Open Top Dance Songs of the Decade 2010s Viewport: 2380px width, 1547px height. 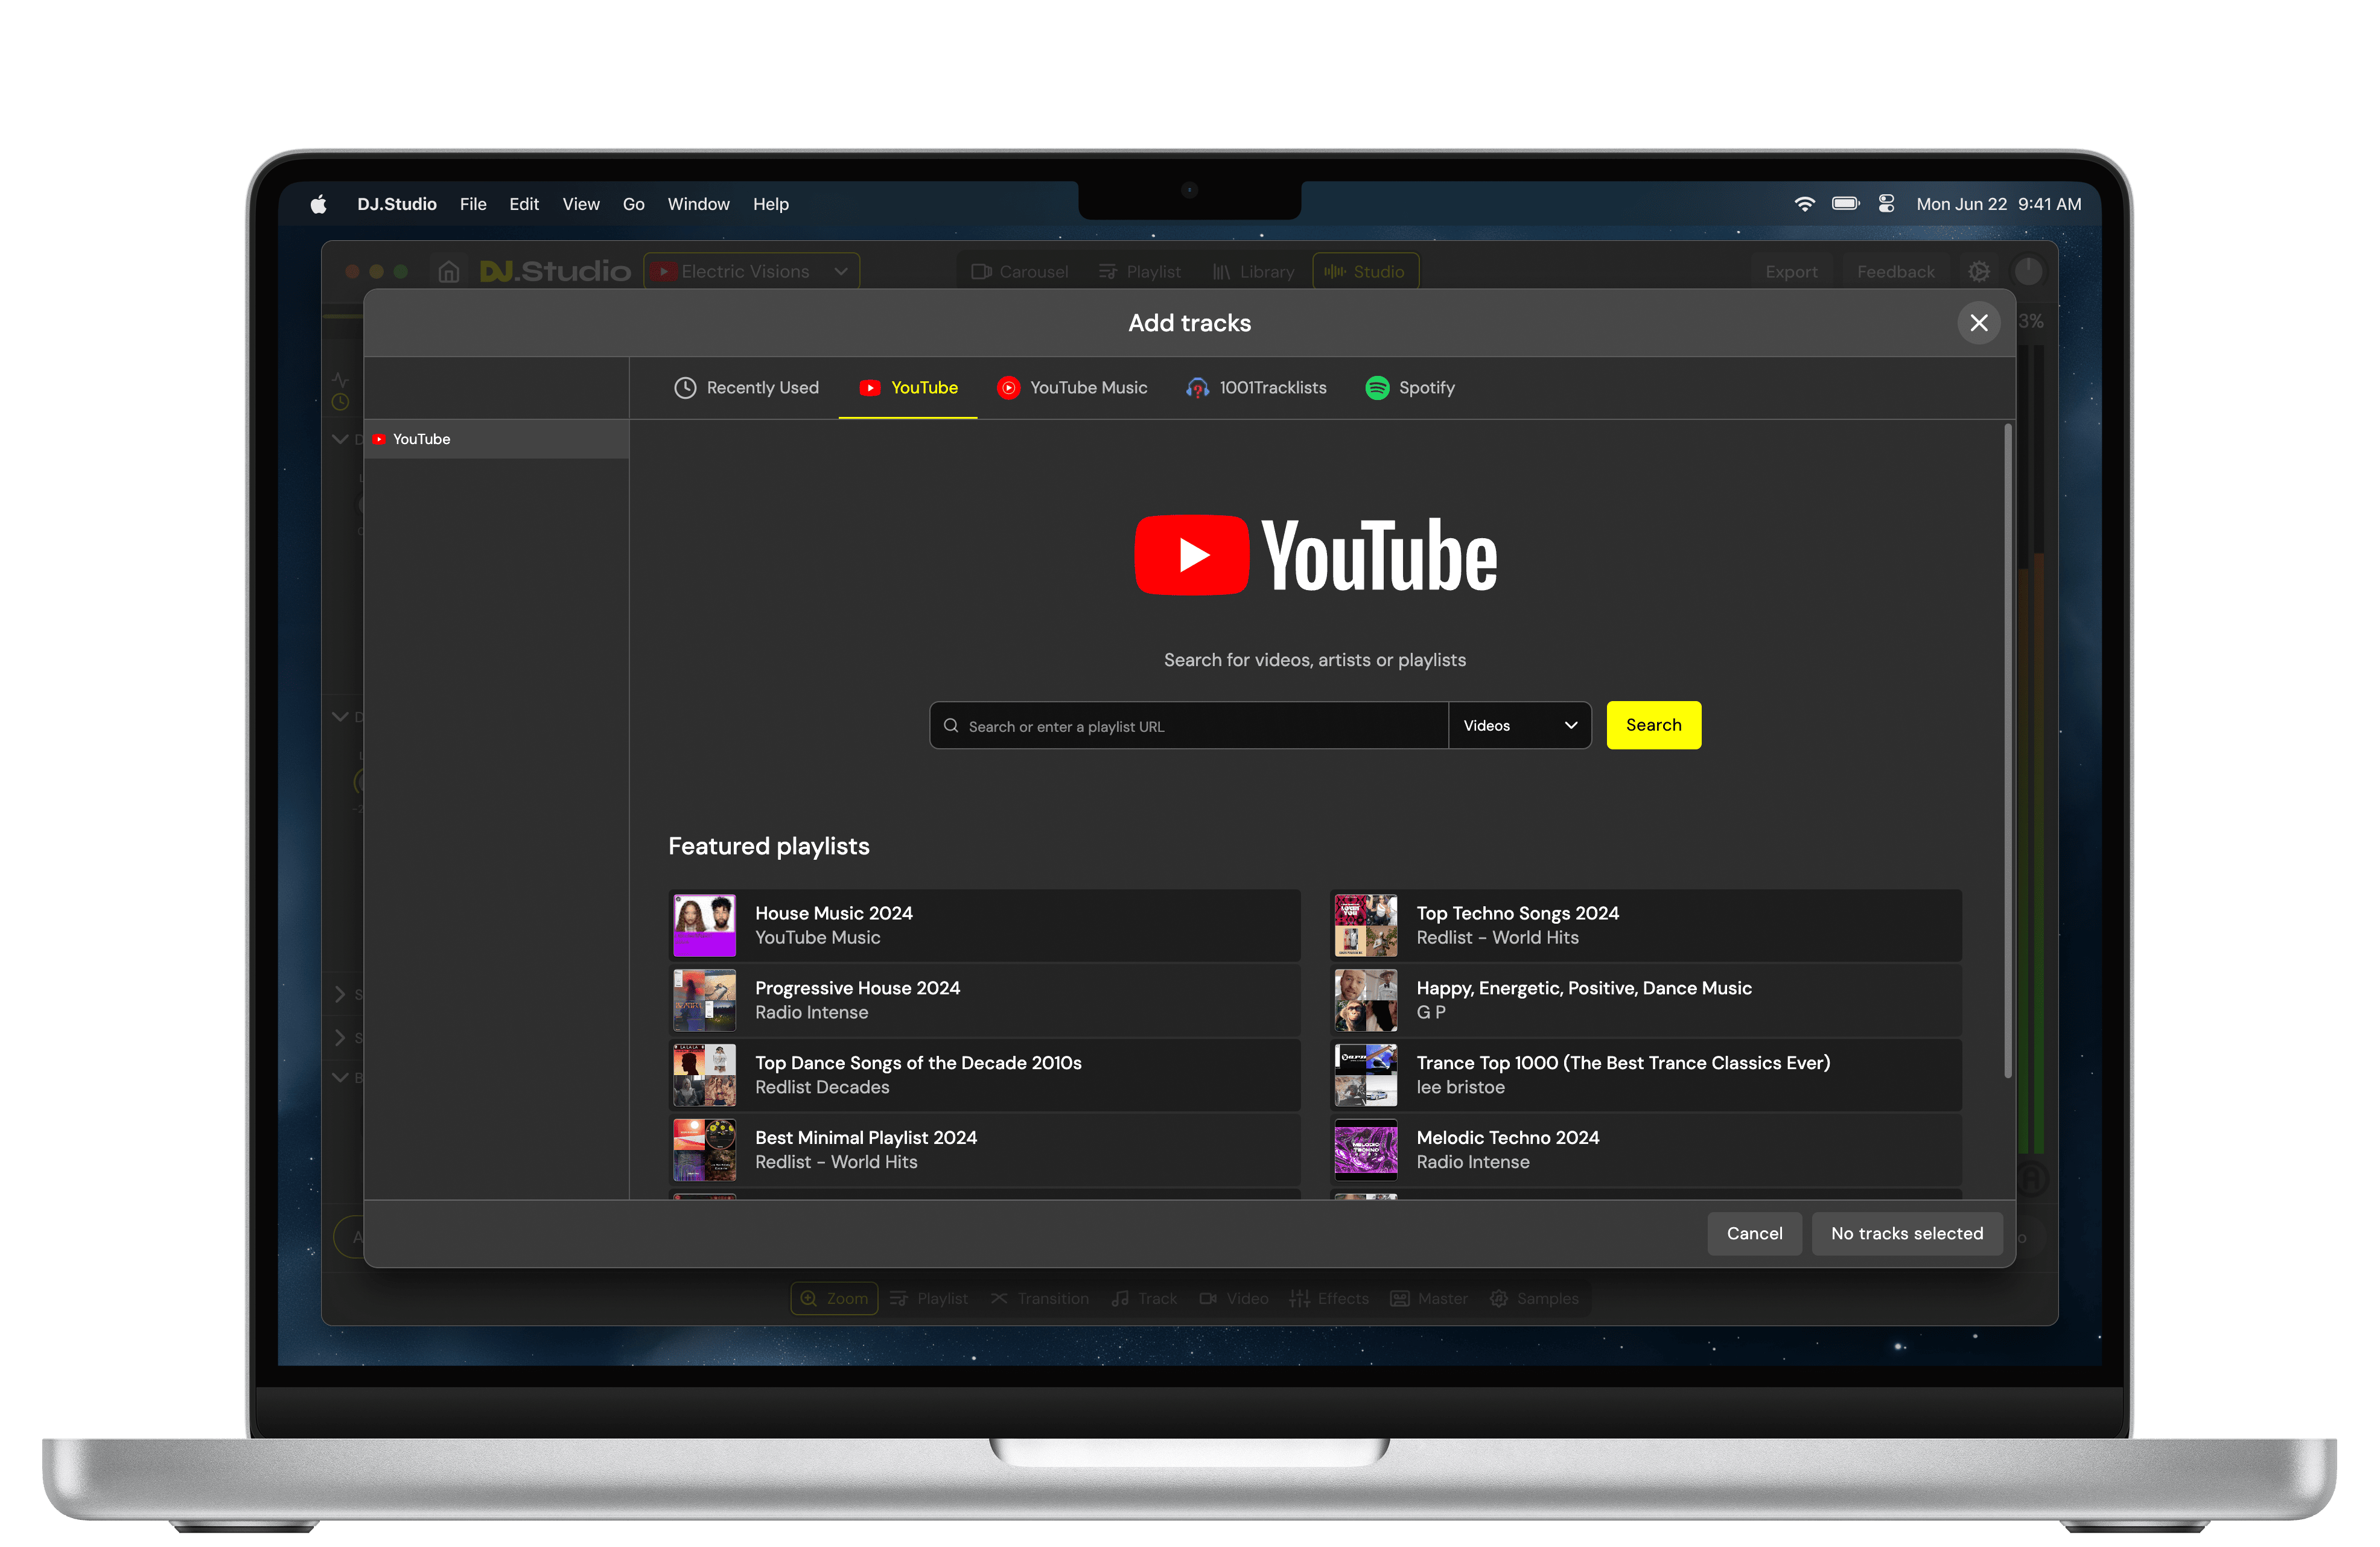tap(984, 1075)
